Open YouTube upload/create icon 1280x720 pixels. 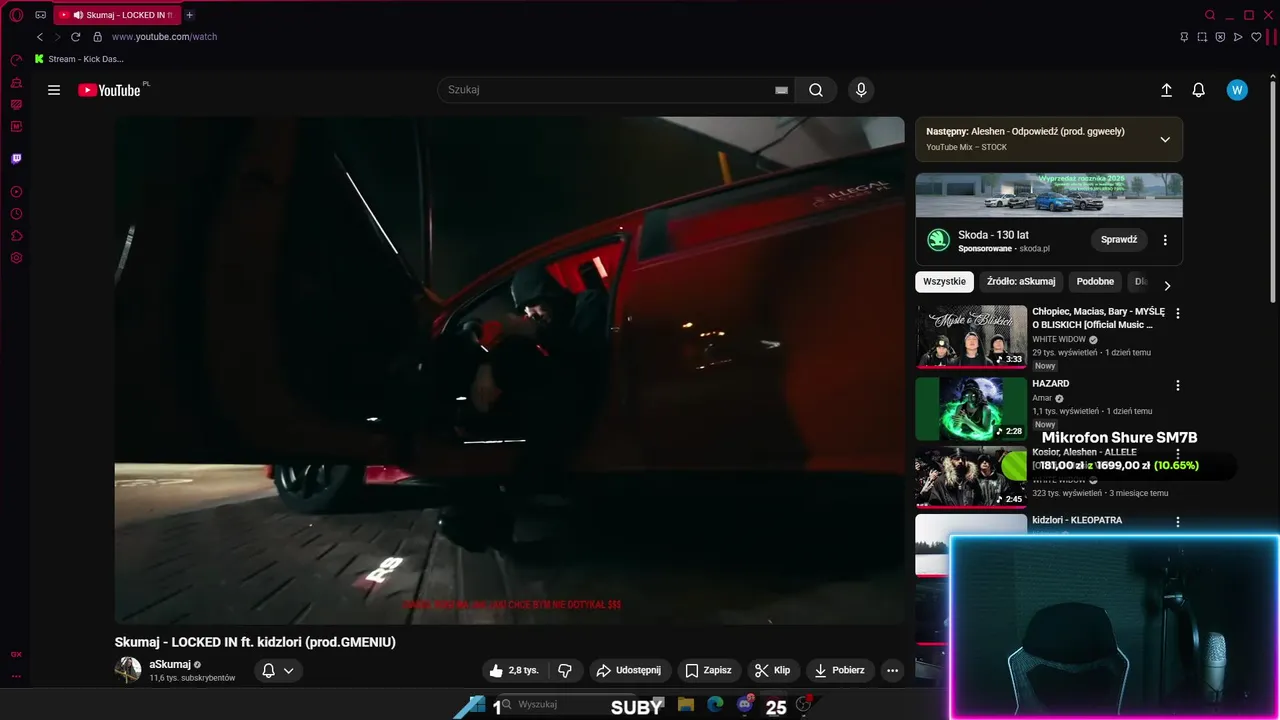click(x=1166, y=90)
